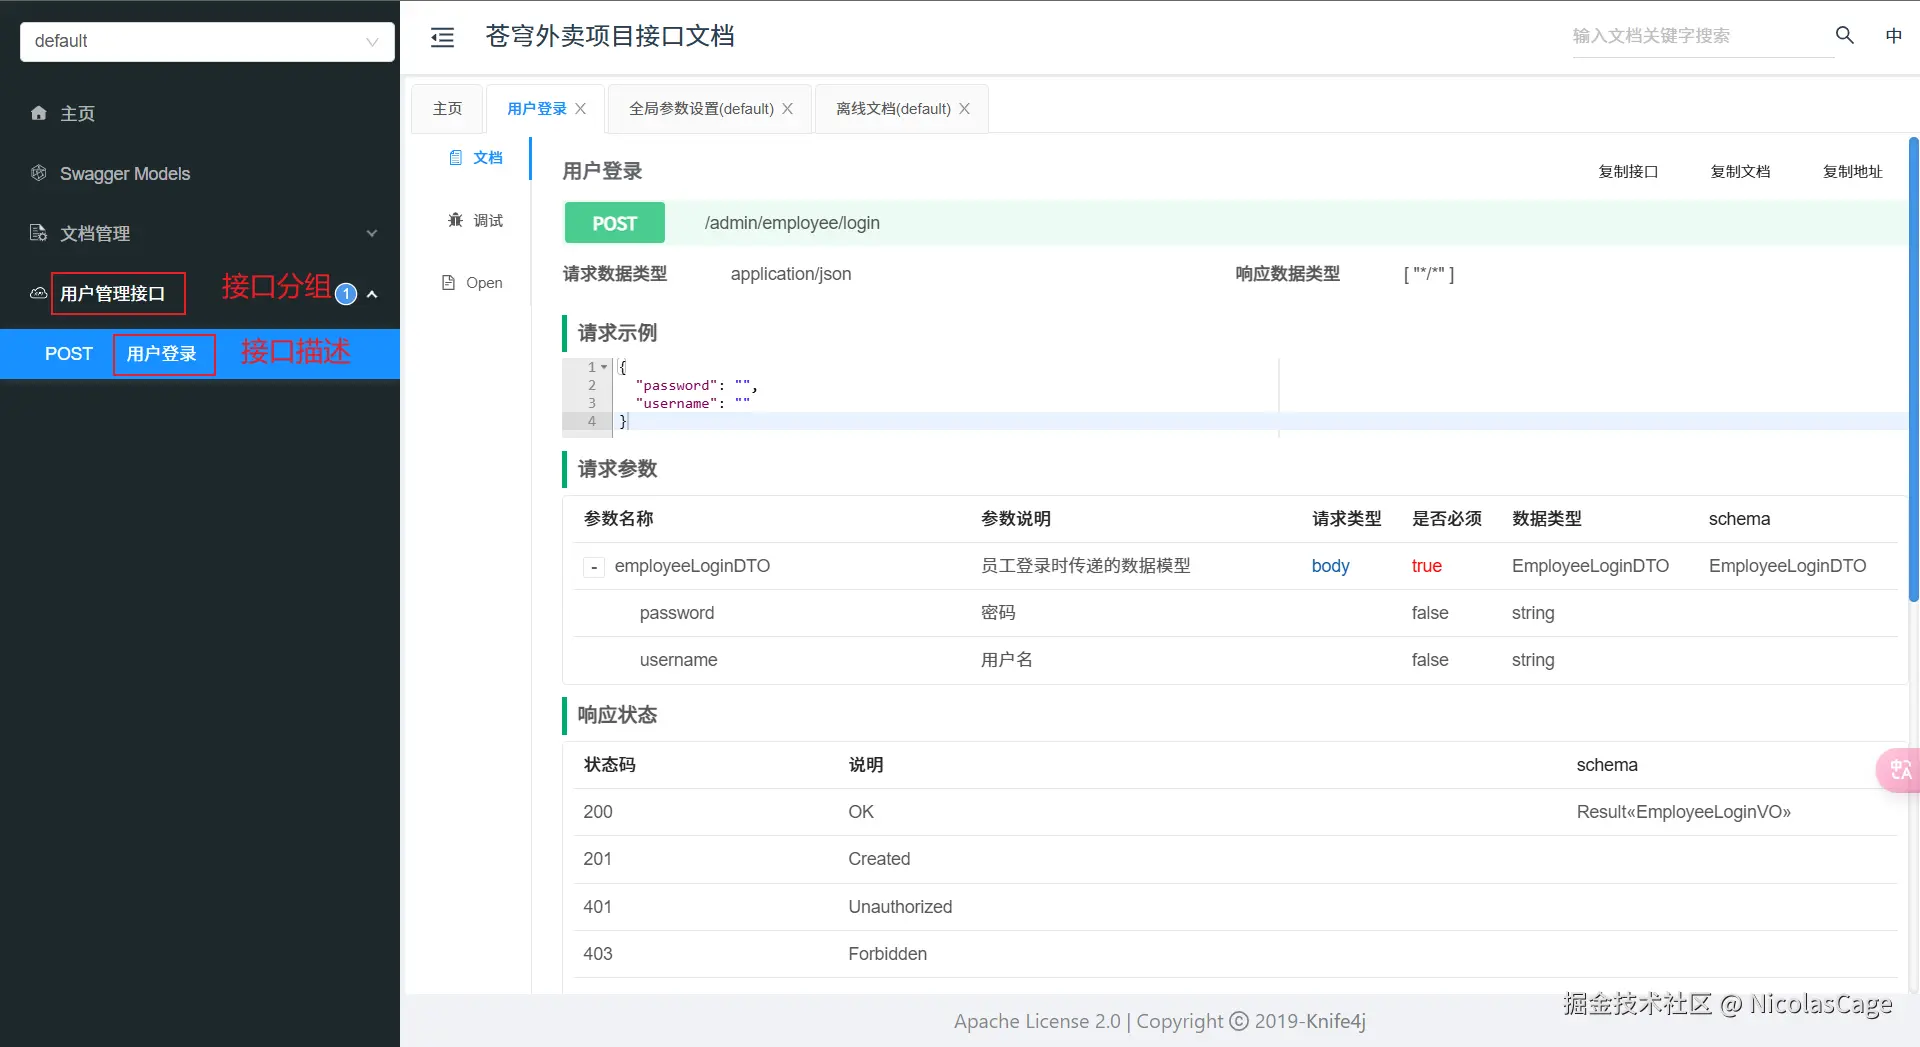Switch to the 主页 tab
The image size is (1920, 1047).
[x=447, y=108]
